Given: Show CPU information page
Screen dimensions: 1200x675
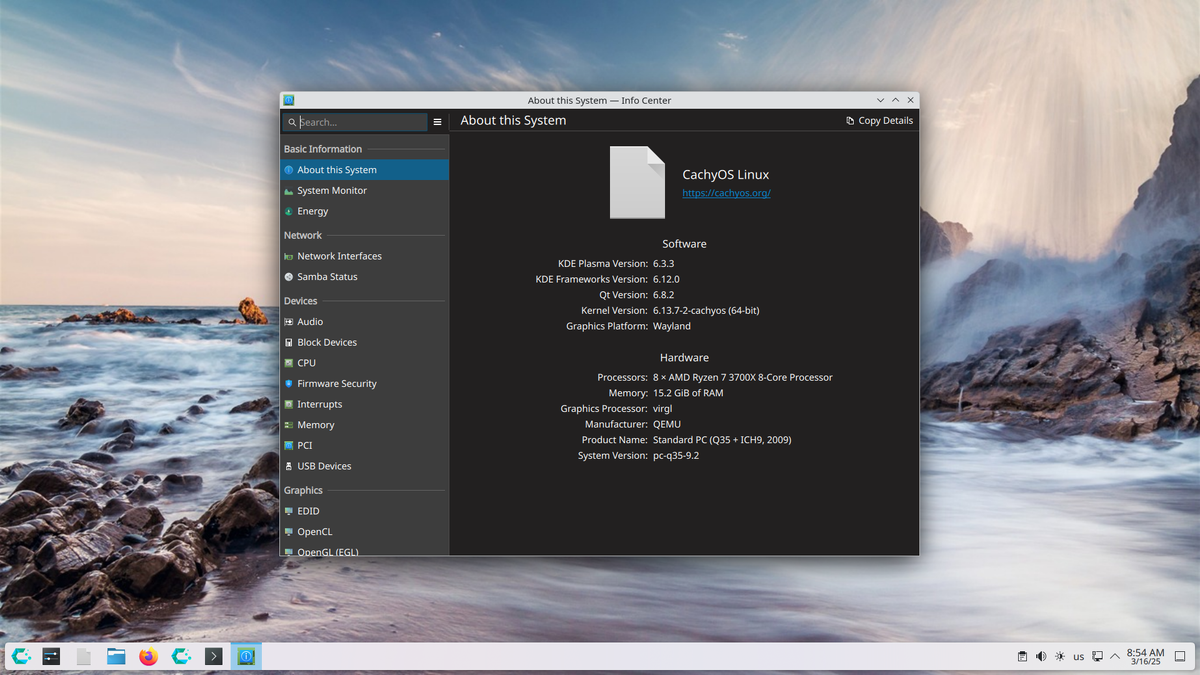Looking at the screenshot, I should point(364,363).
